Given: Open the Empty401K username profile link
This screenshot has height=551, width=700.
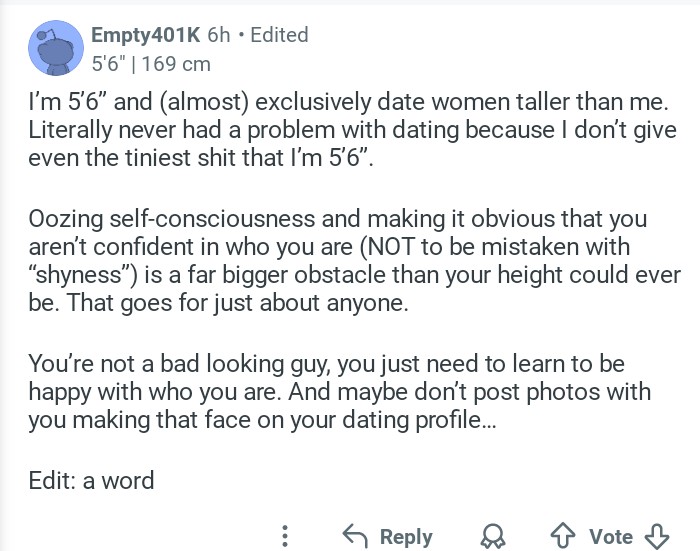Looking at the screenshot, I should (146, 35).
